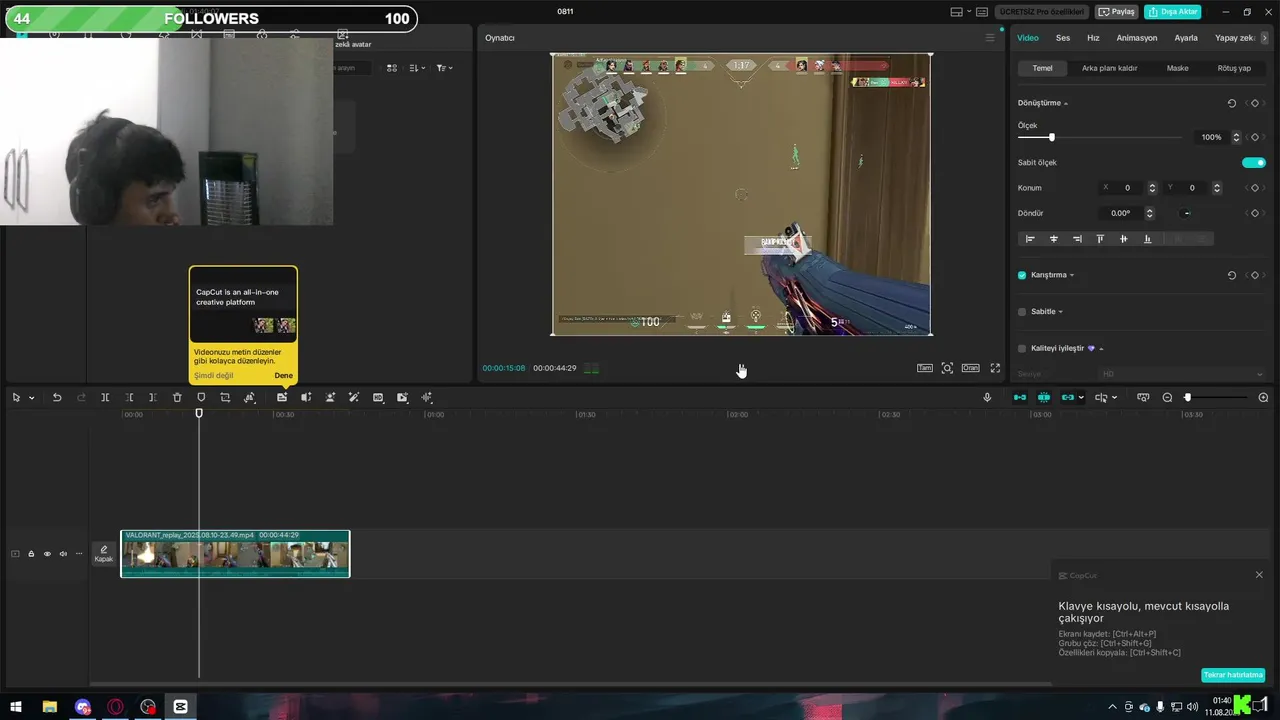Click the preview zoom focus icon in player

[x=947, y=368]
